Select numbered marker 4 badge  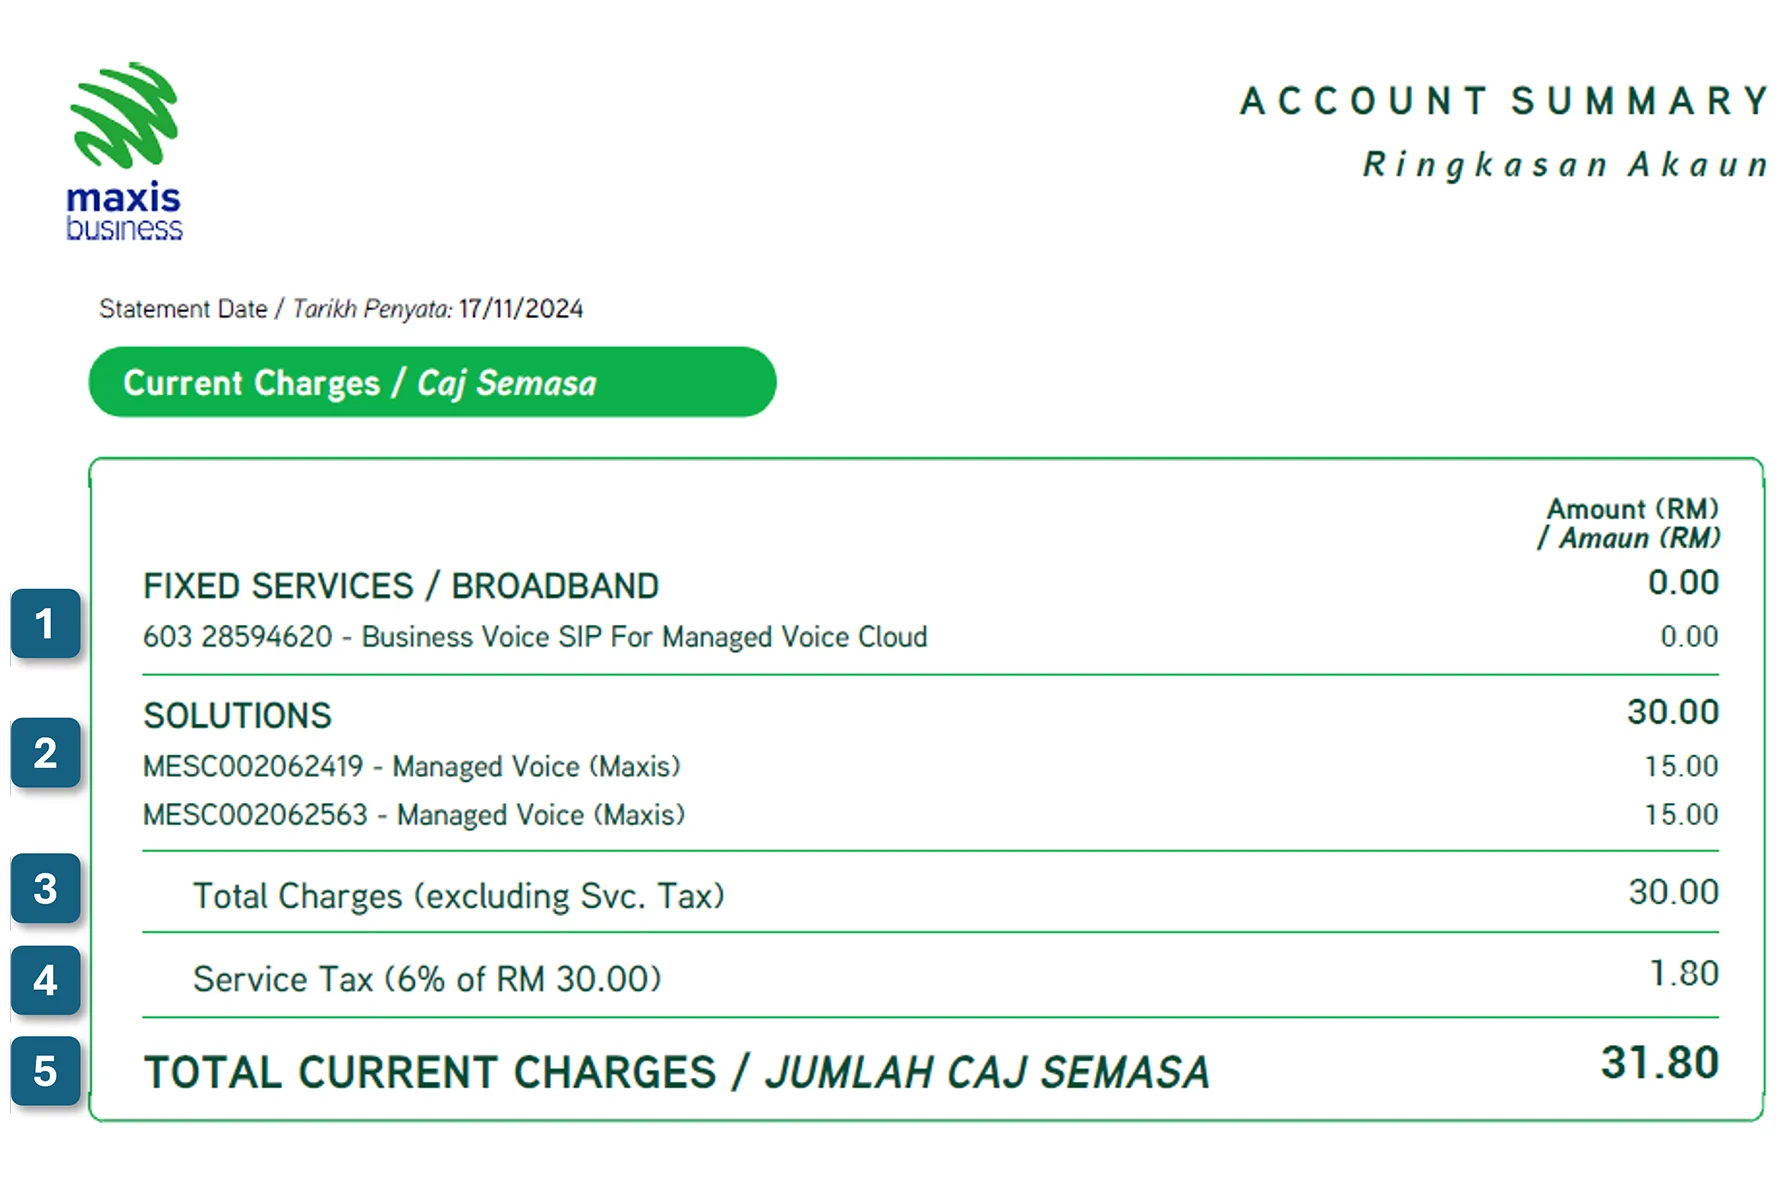point(46,980)
